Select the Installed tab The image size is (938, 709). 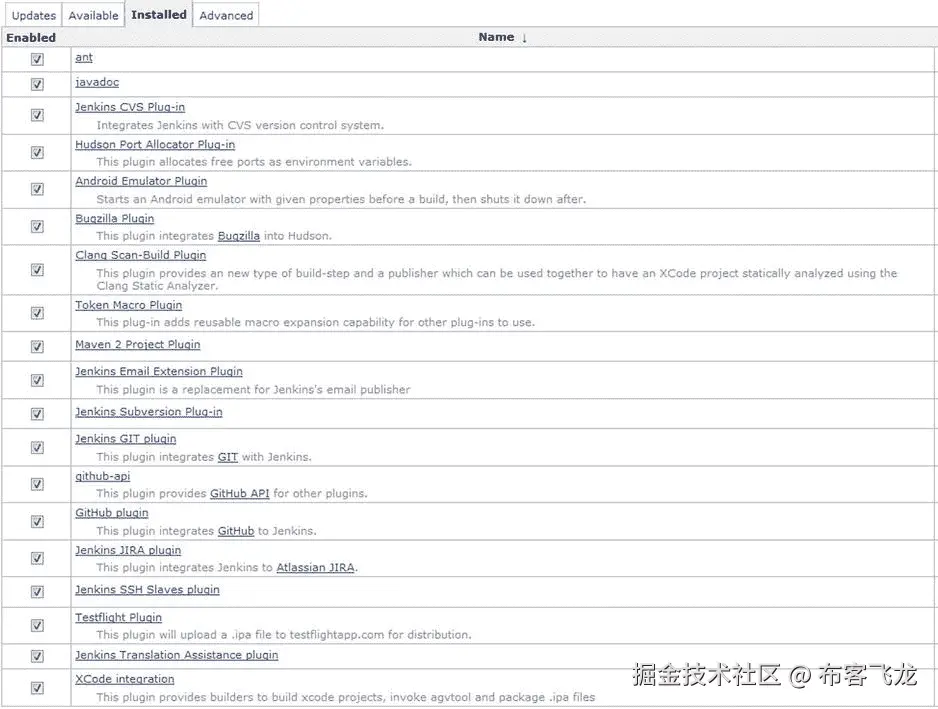(x=159, y=14)
